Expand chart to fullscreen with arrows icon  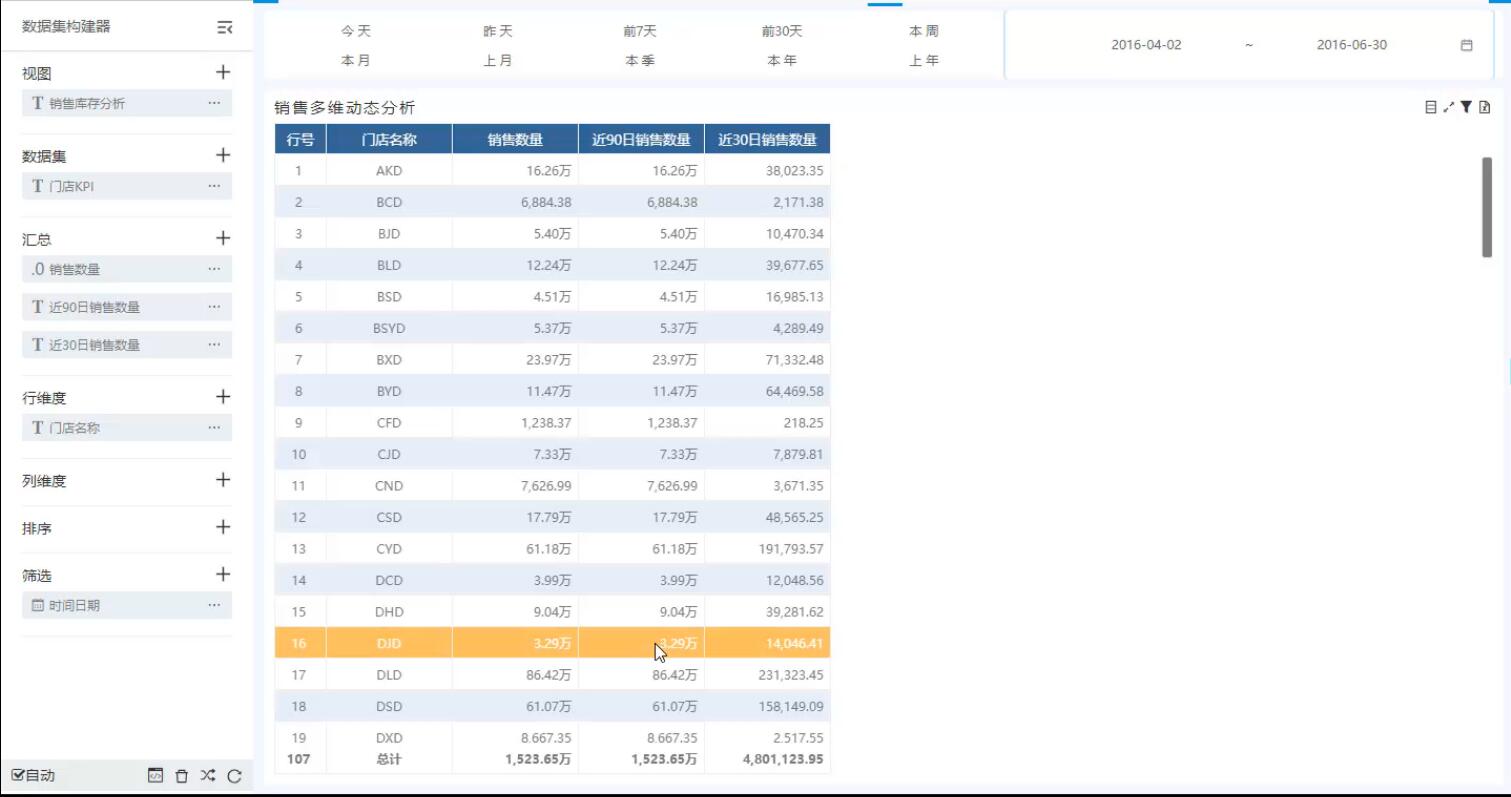(x=1448, y=107)
